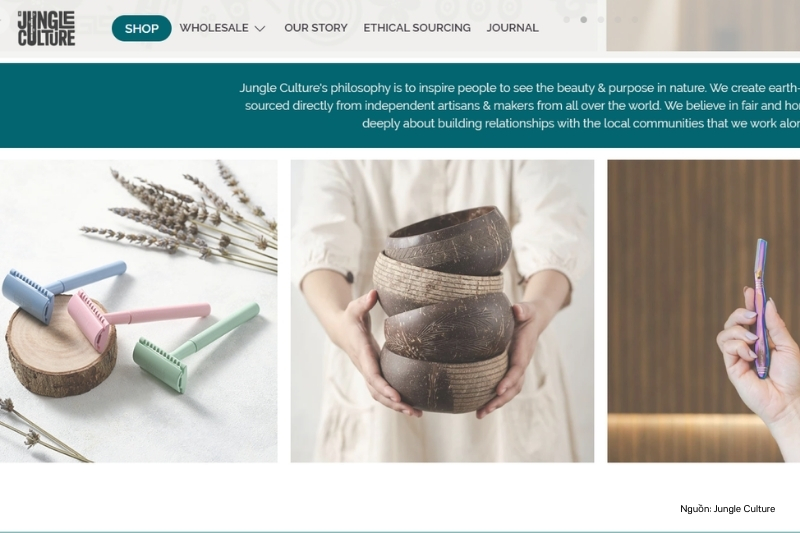Screen dimensions: 800x533
Task: Open the purple dermaplaning razor image
Action: tap(704, 311)
